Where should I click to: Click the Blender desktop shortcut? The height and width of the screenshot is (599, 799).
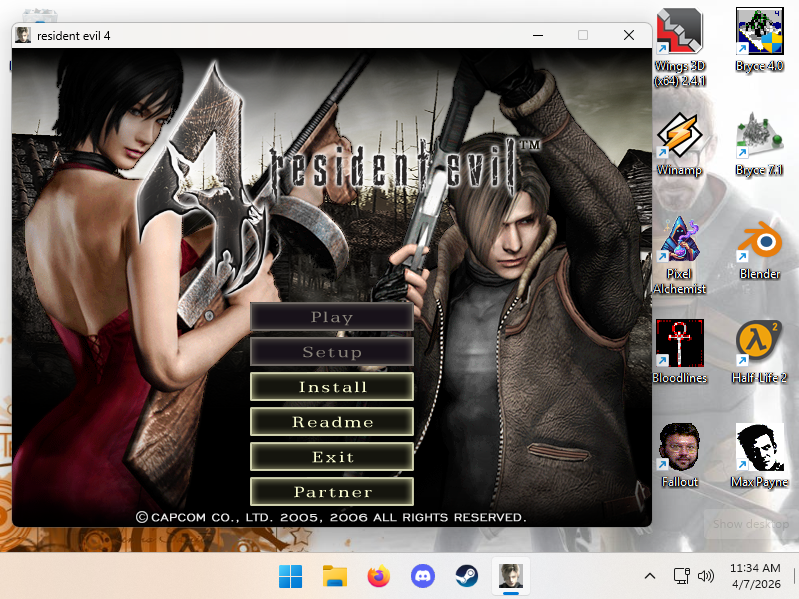tap(759, 249)
